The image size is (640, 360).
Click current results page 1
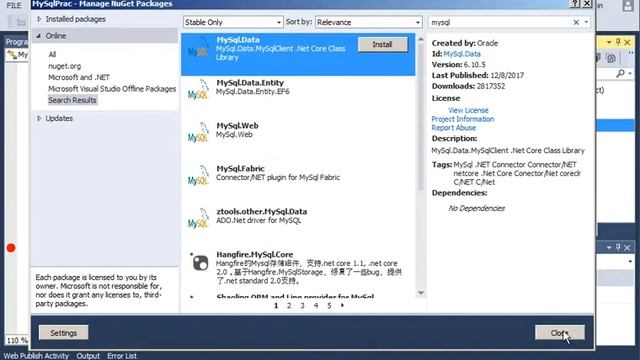tap(276, 305)
